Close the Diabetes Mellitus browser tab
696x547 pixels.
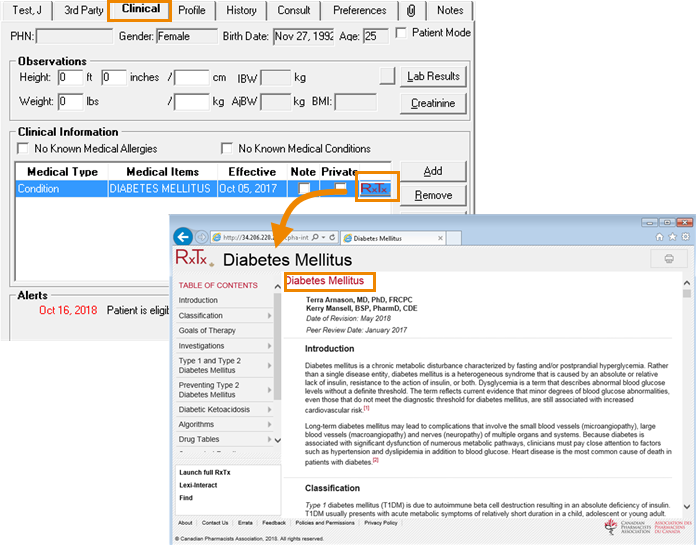pyautogui.click(x=440, y=238)
